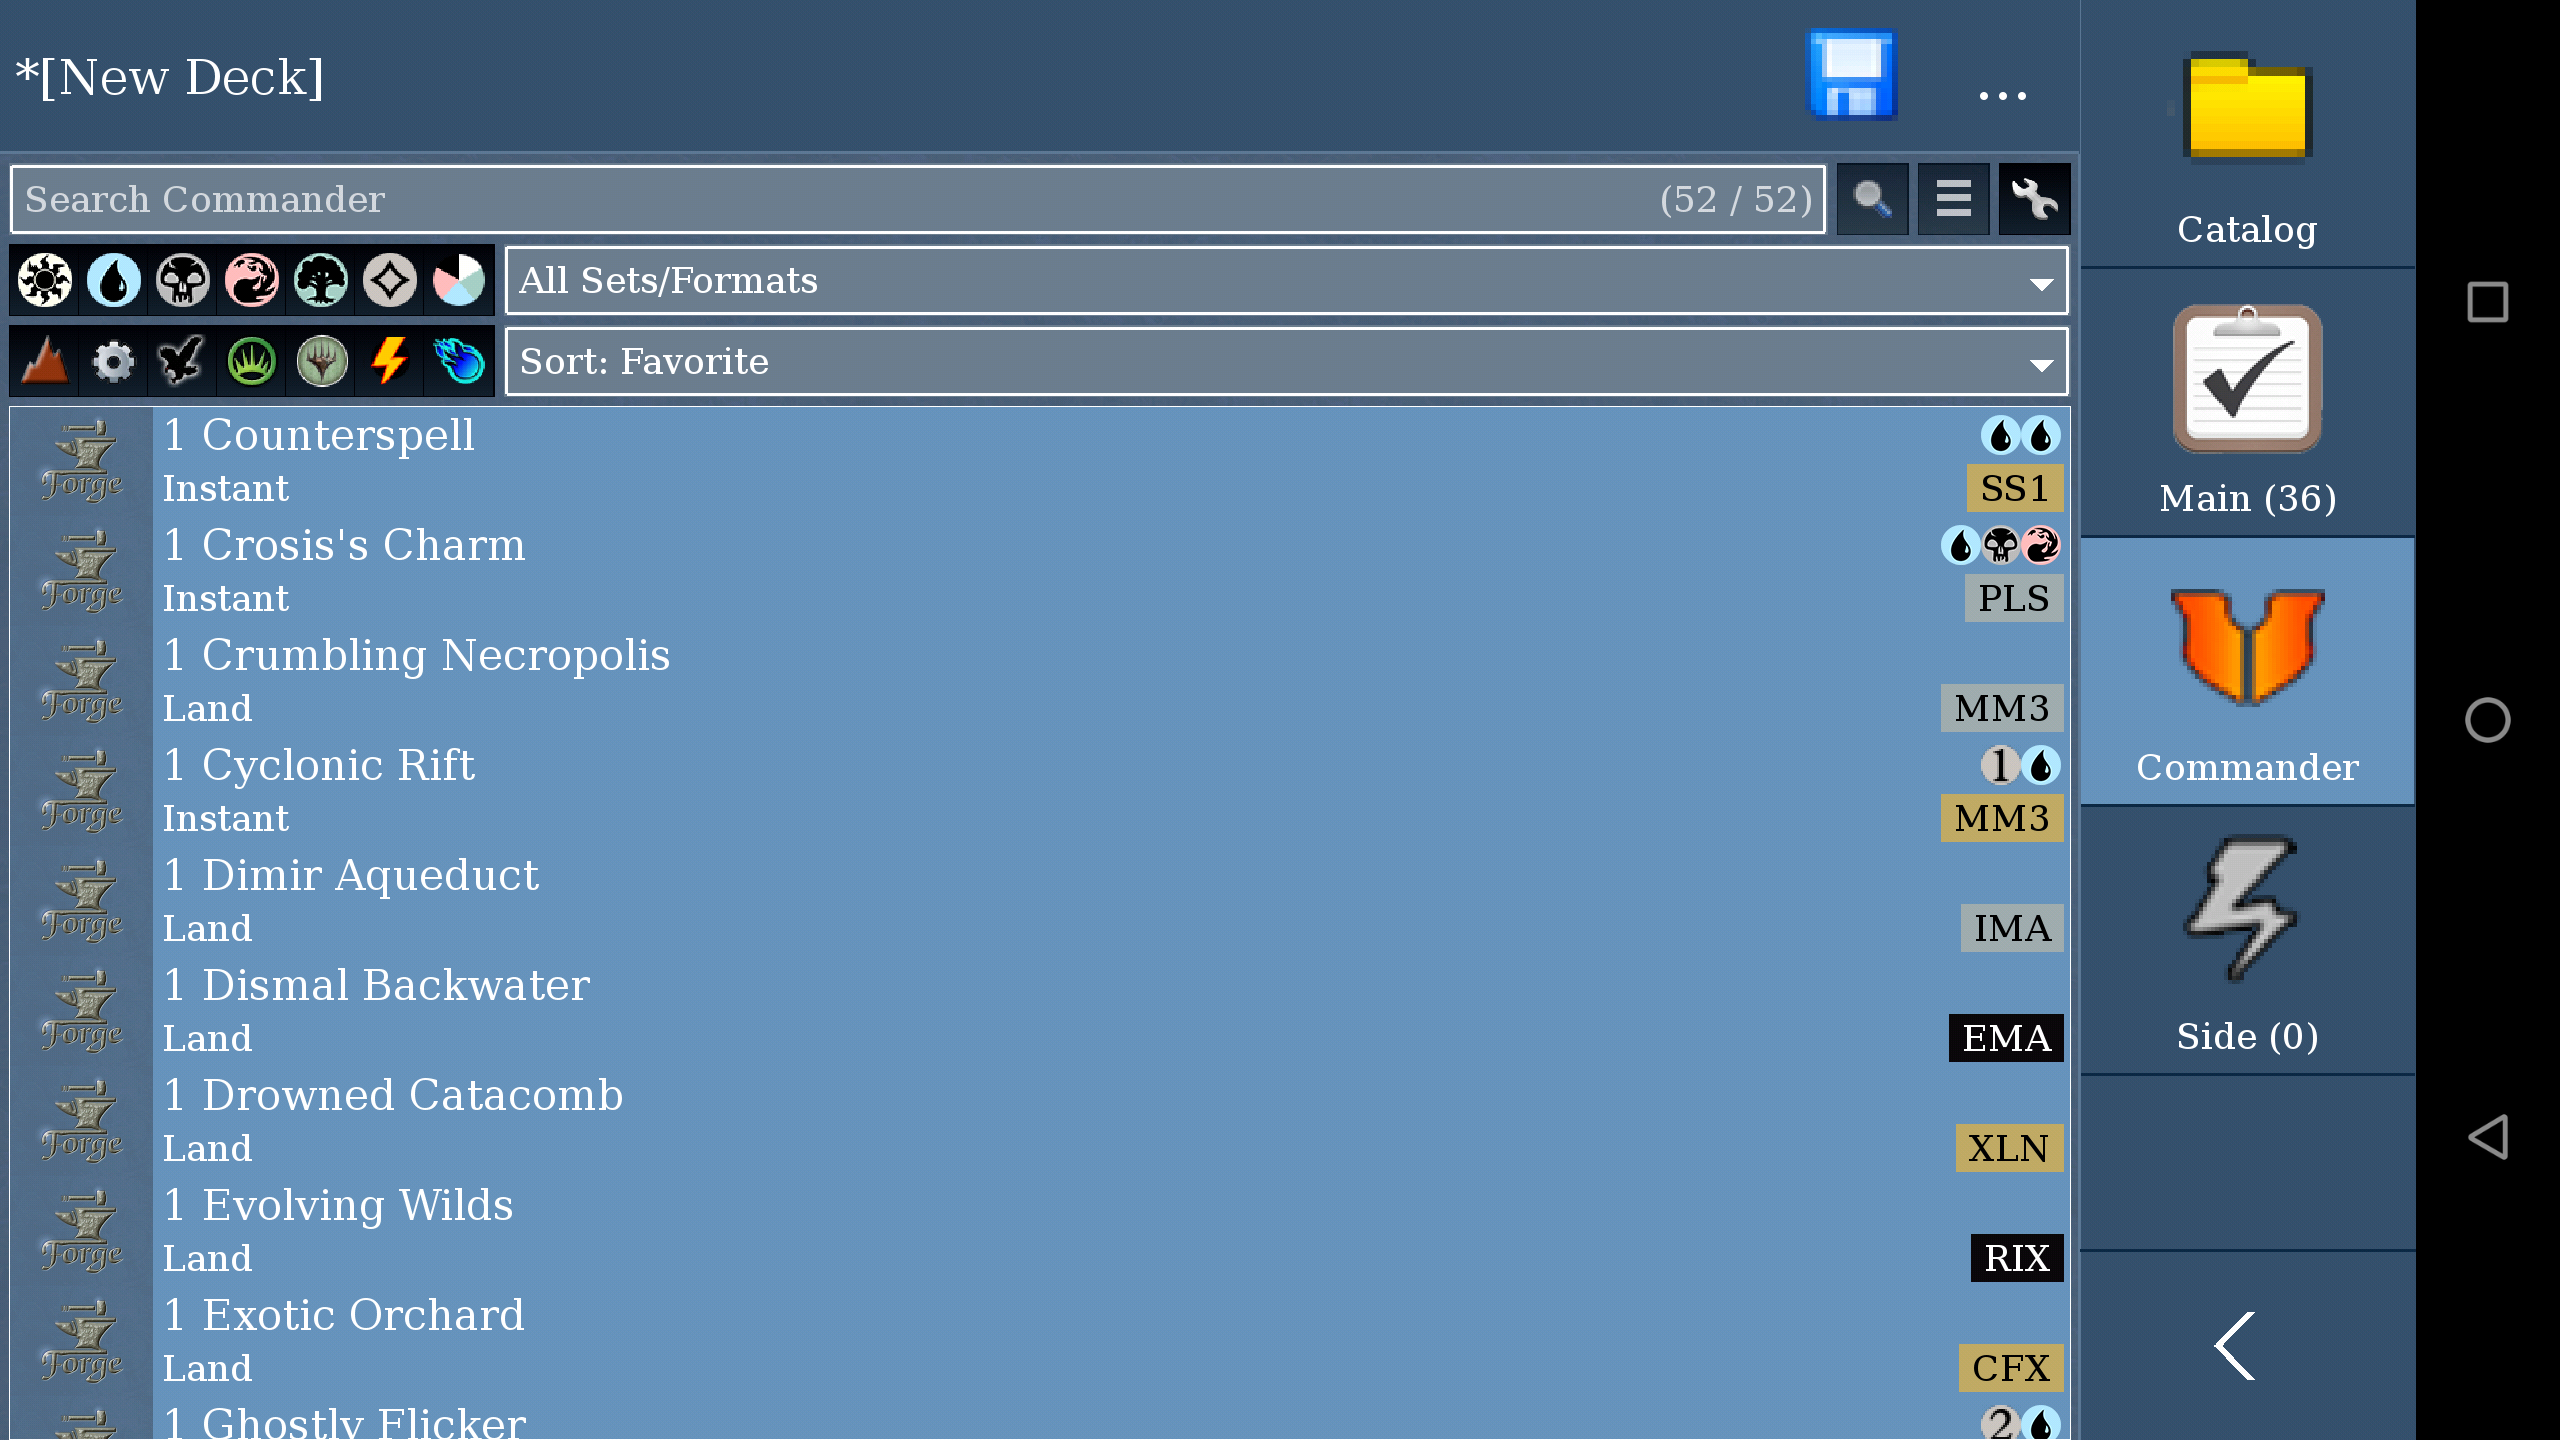Toggle the instant lightning bolt filter

[x=390, y=361]
